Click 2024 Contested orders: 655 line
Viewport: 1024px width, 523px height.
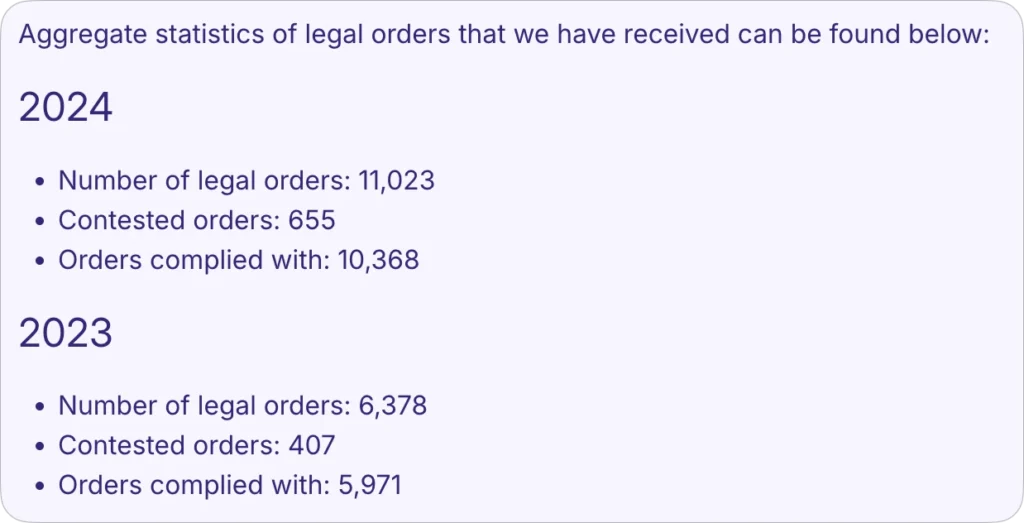tap(197, 220)
